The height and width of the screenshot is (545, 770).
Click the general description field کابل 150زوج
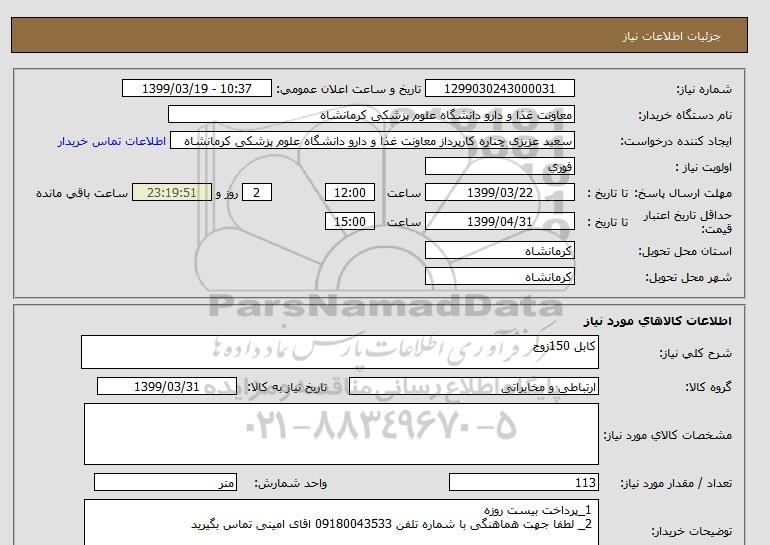340,352
